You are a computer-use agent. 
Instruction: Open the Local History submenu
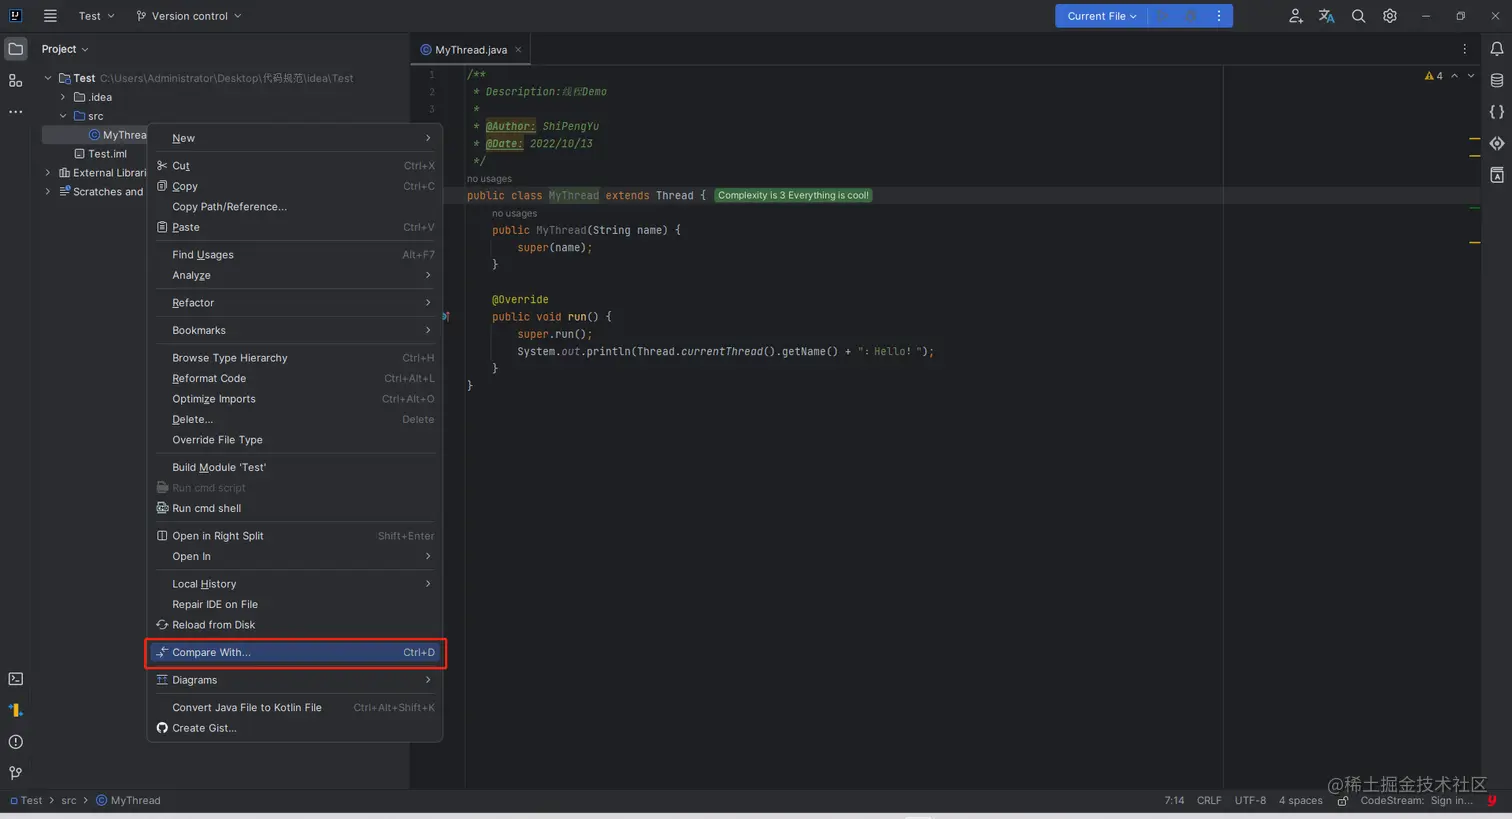pyautogui.click(x=295, y=584)
